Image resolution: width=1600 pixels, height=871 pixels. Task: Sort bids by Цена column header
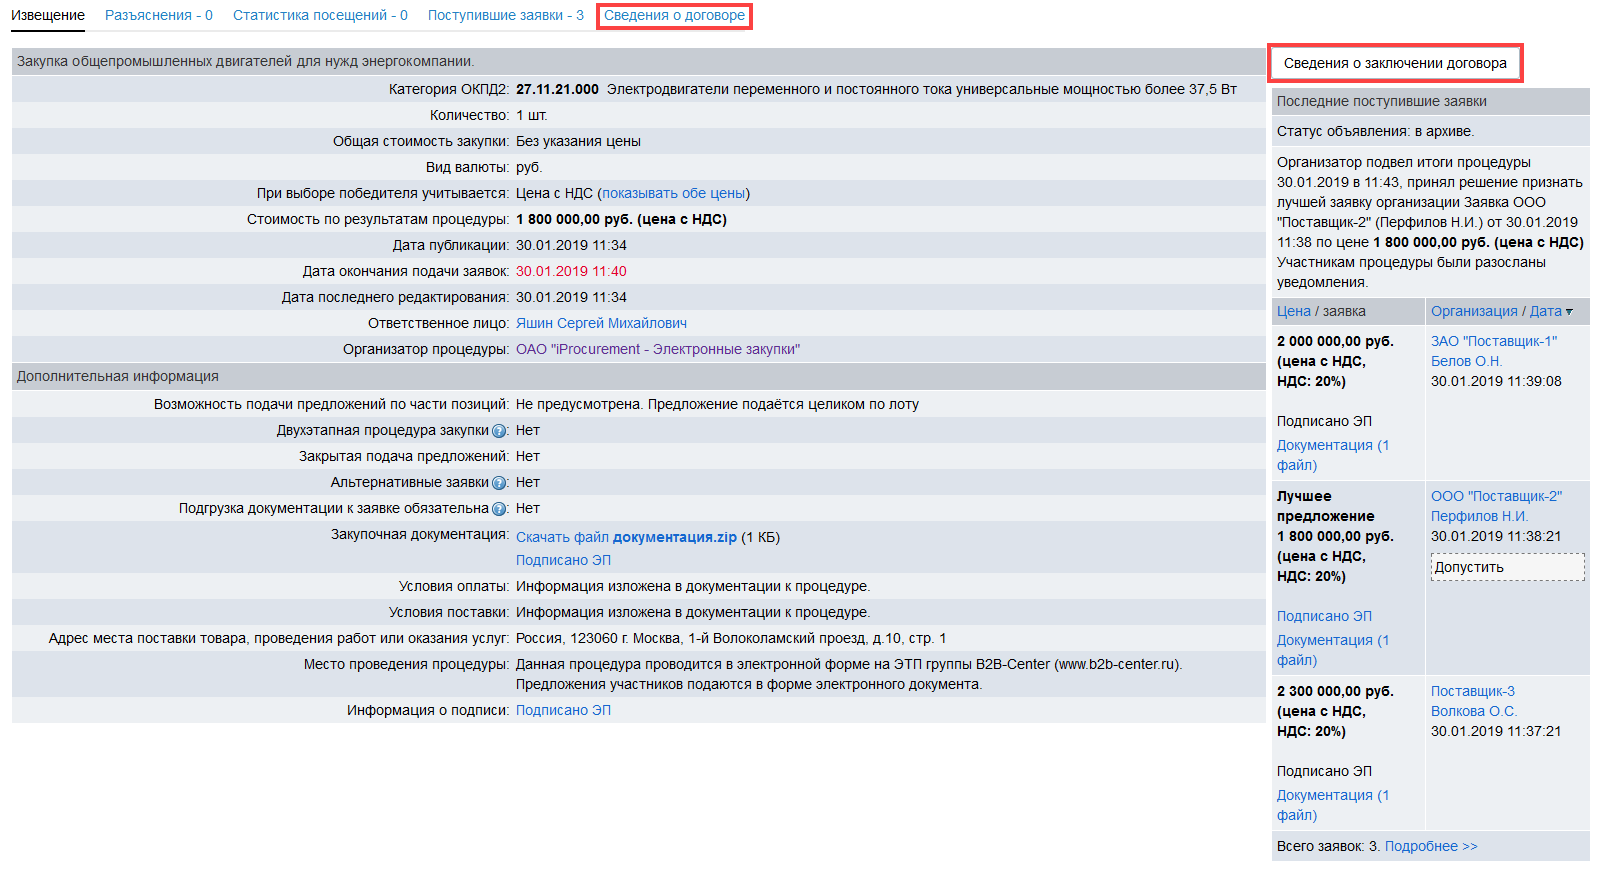point(1293,312)
